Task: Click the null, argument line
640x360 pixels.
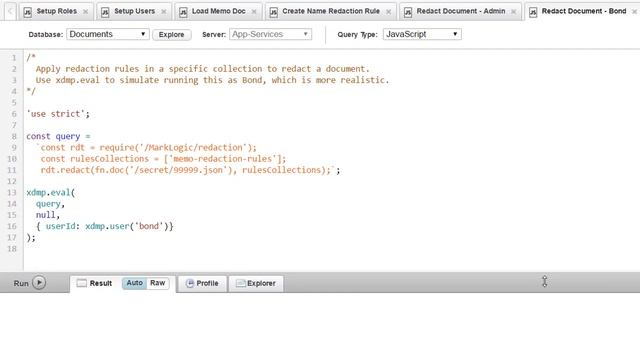Action: (48, 215)
